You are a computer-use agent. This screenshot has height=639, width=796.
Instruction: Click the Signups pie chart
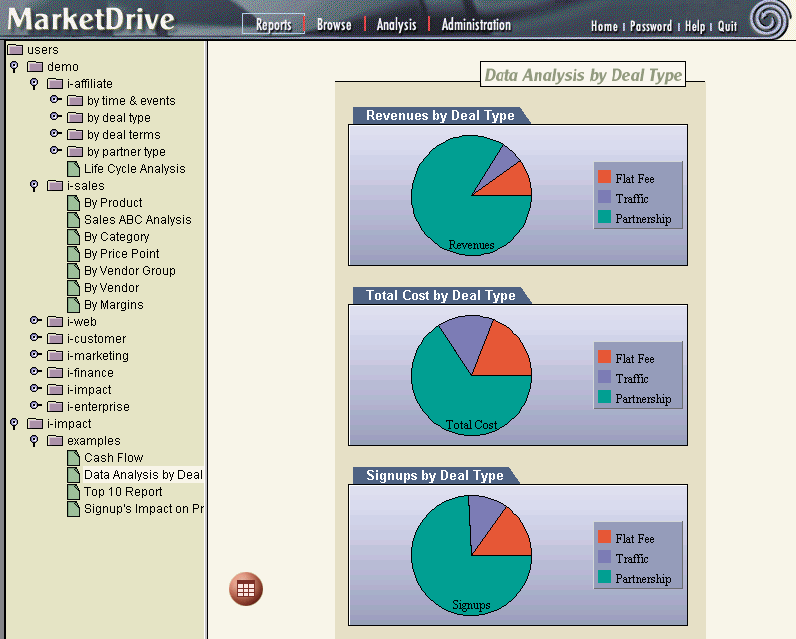click(471, 555)
